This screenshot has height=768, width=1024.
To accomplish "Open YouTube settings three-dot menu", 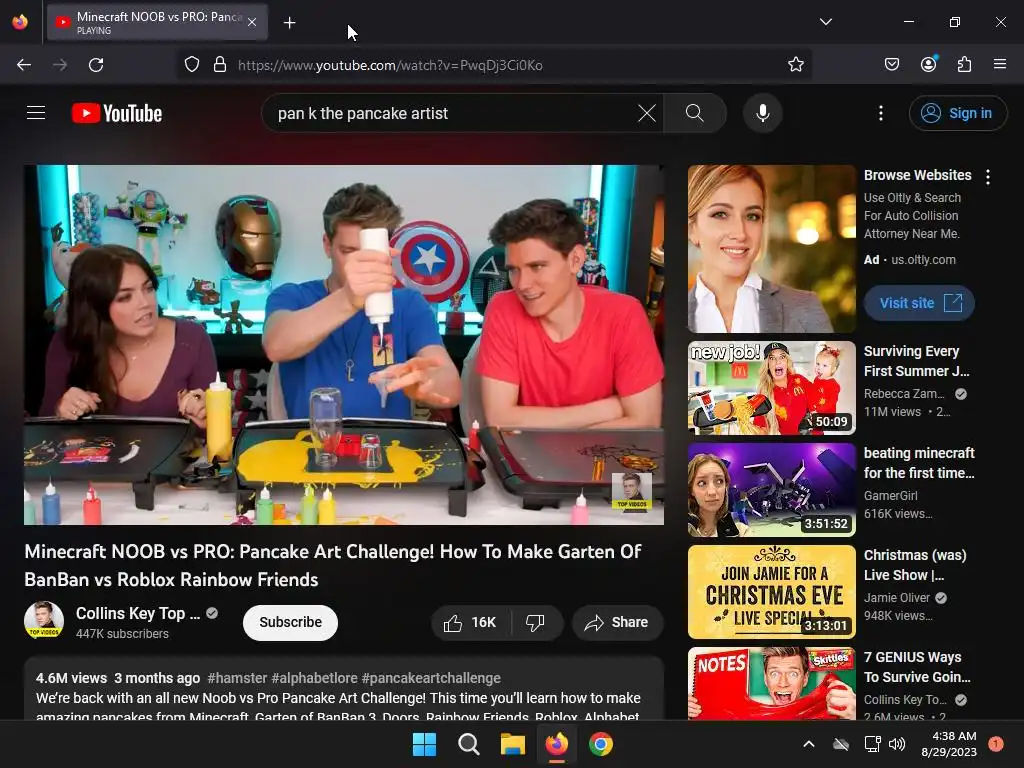I will coord(880,113).
